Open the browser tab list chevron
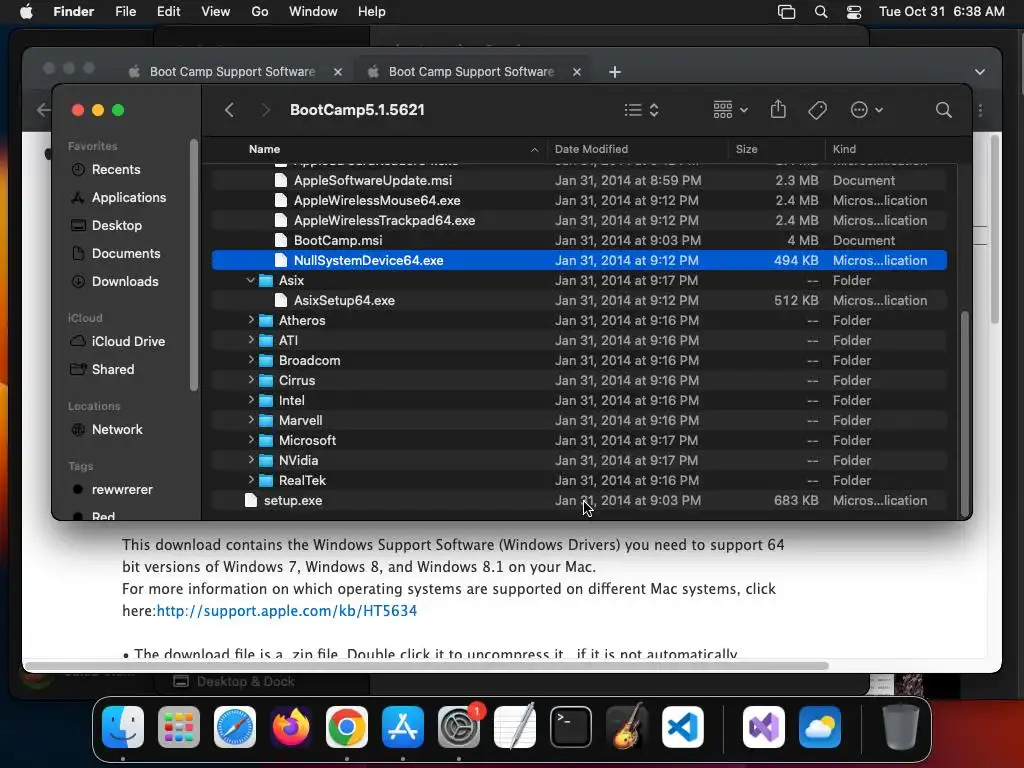 coord(980,72)
